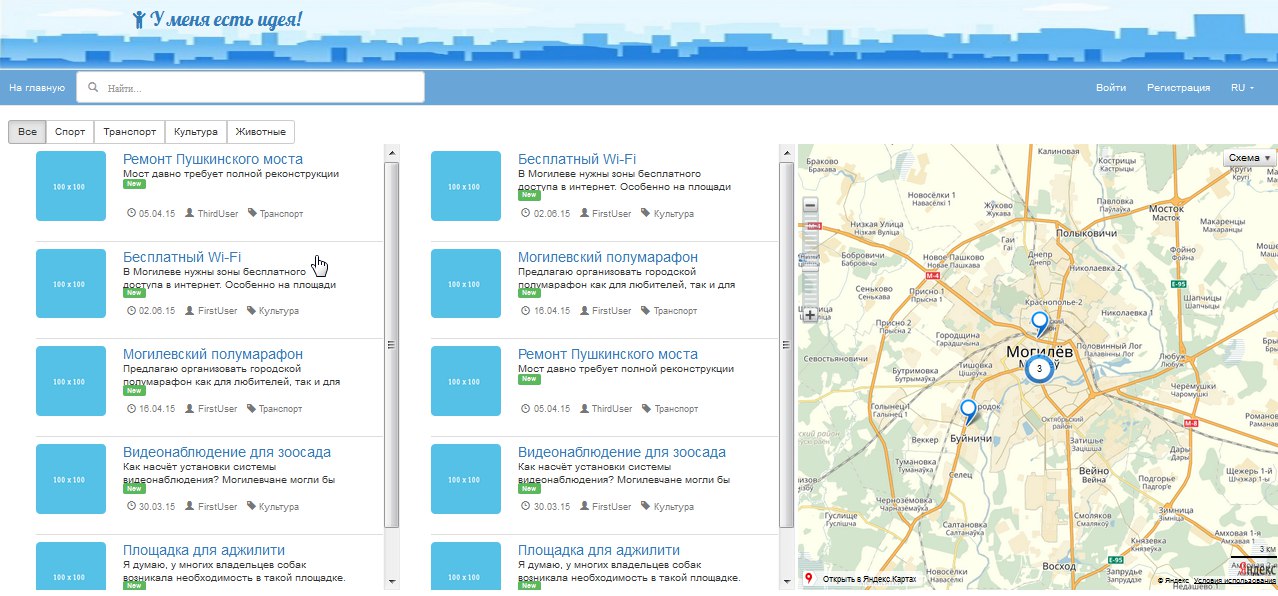Open left-list idea Ремонт Пушкинского моста

click(213, 159)
